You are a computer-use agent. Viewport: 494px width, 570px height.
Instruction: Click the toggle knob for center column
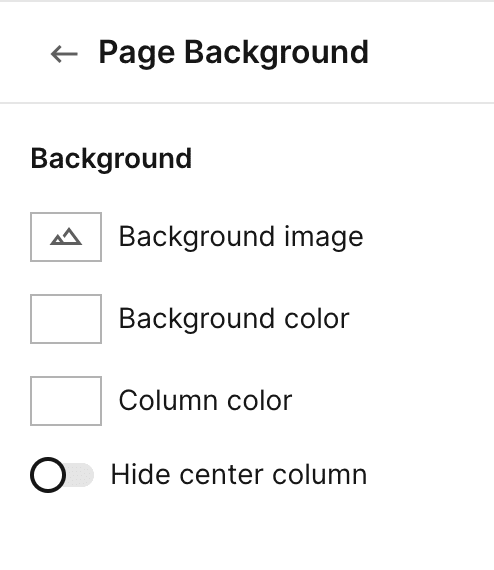[48, 475]
